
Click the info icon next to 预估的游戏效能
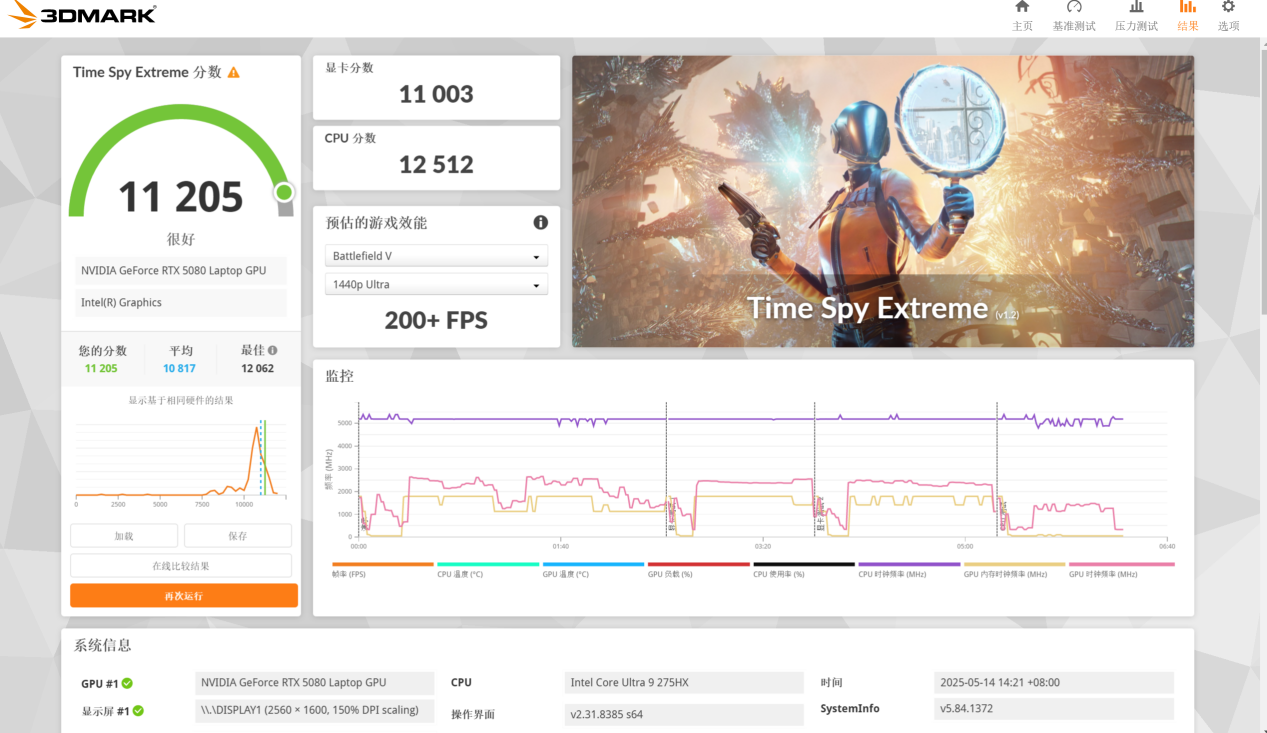(540, 222)
